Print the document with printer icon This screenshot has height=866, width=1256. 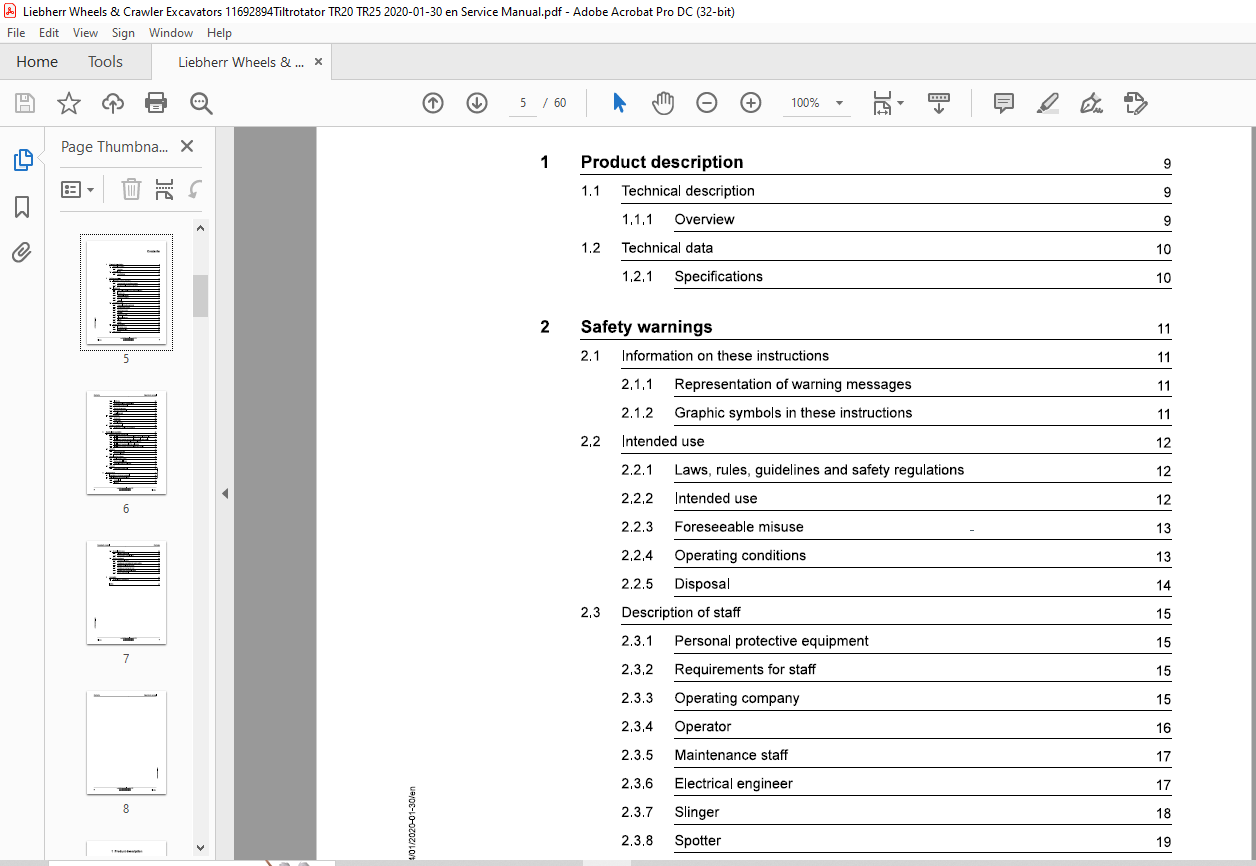coord(156,103)
